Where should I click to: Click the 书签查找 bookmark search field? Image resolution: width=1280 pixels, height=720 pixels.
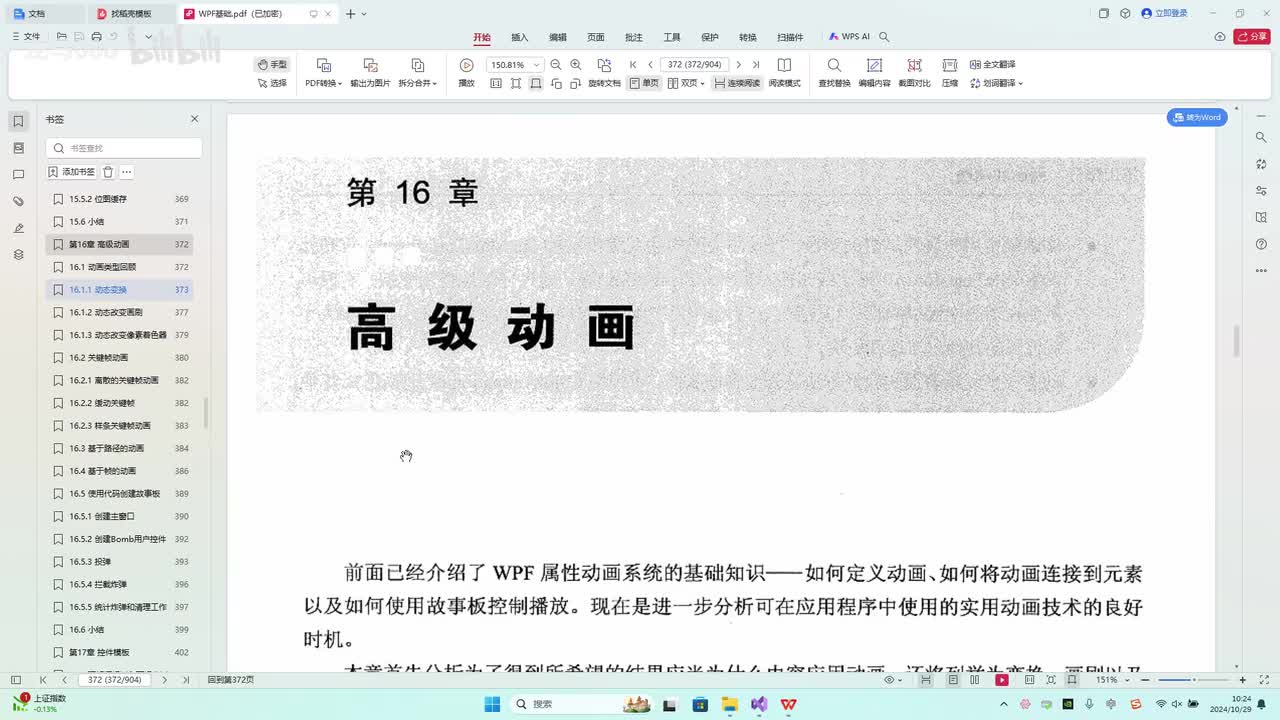[124, 148]
